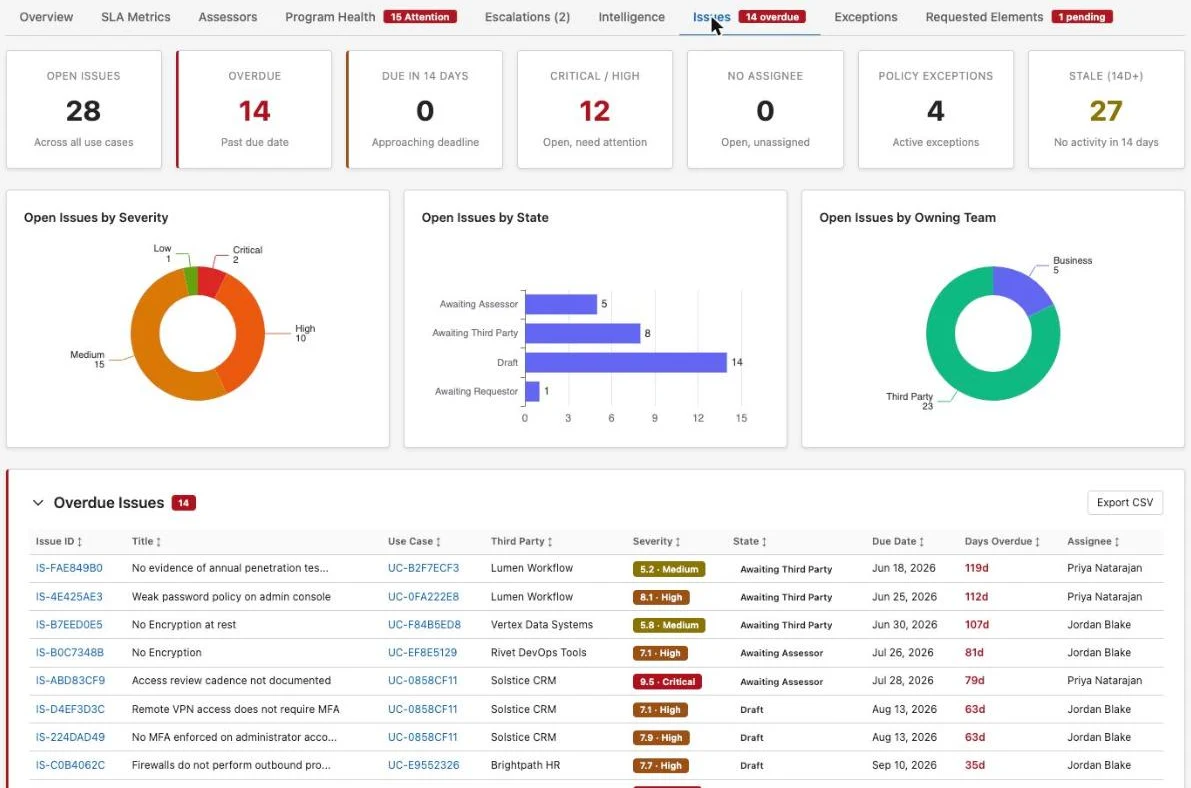Click Rivet DevOps Tools cell
1191x788 pixels.
(x=539, y=652)
